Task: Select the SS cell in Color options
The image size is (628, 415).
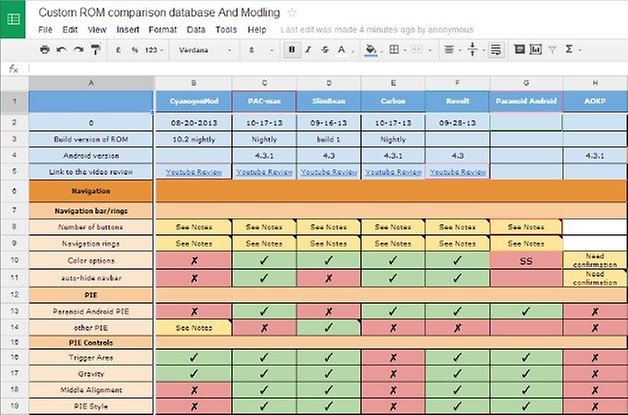Action: click(526, 261)
